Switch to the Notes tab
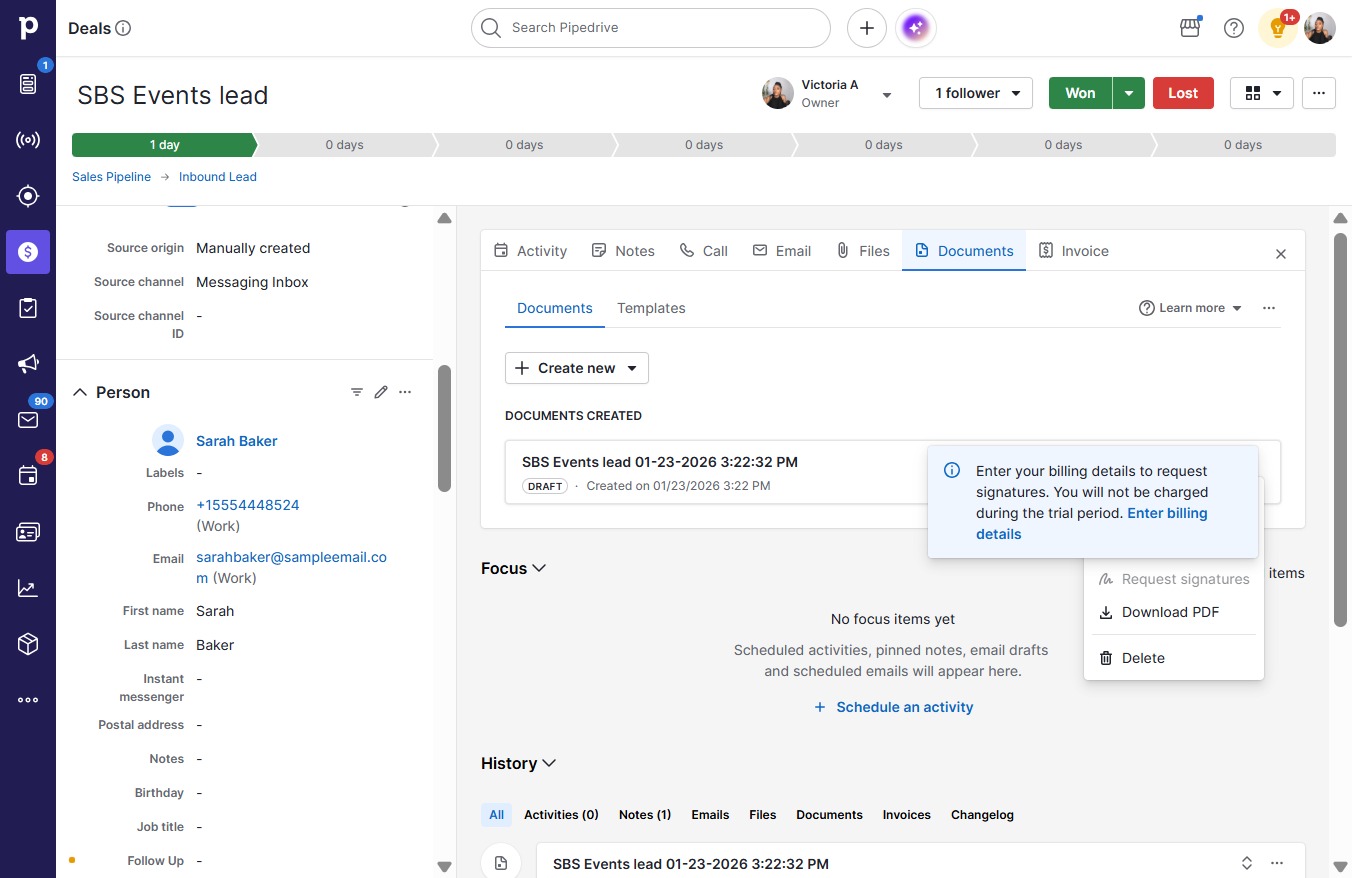The width and height of the screenshot is (1352, 878). pyautogui.click(x=623, y=251)
